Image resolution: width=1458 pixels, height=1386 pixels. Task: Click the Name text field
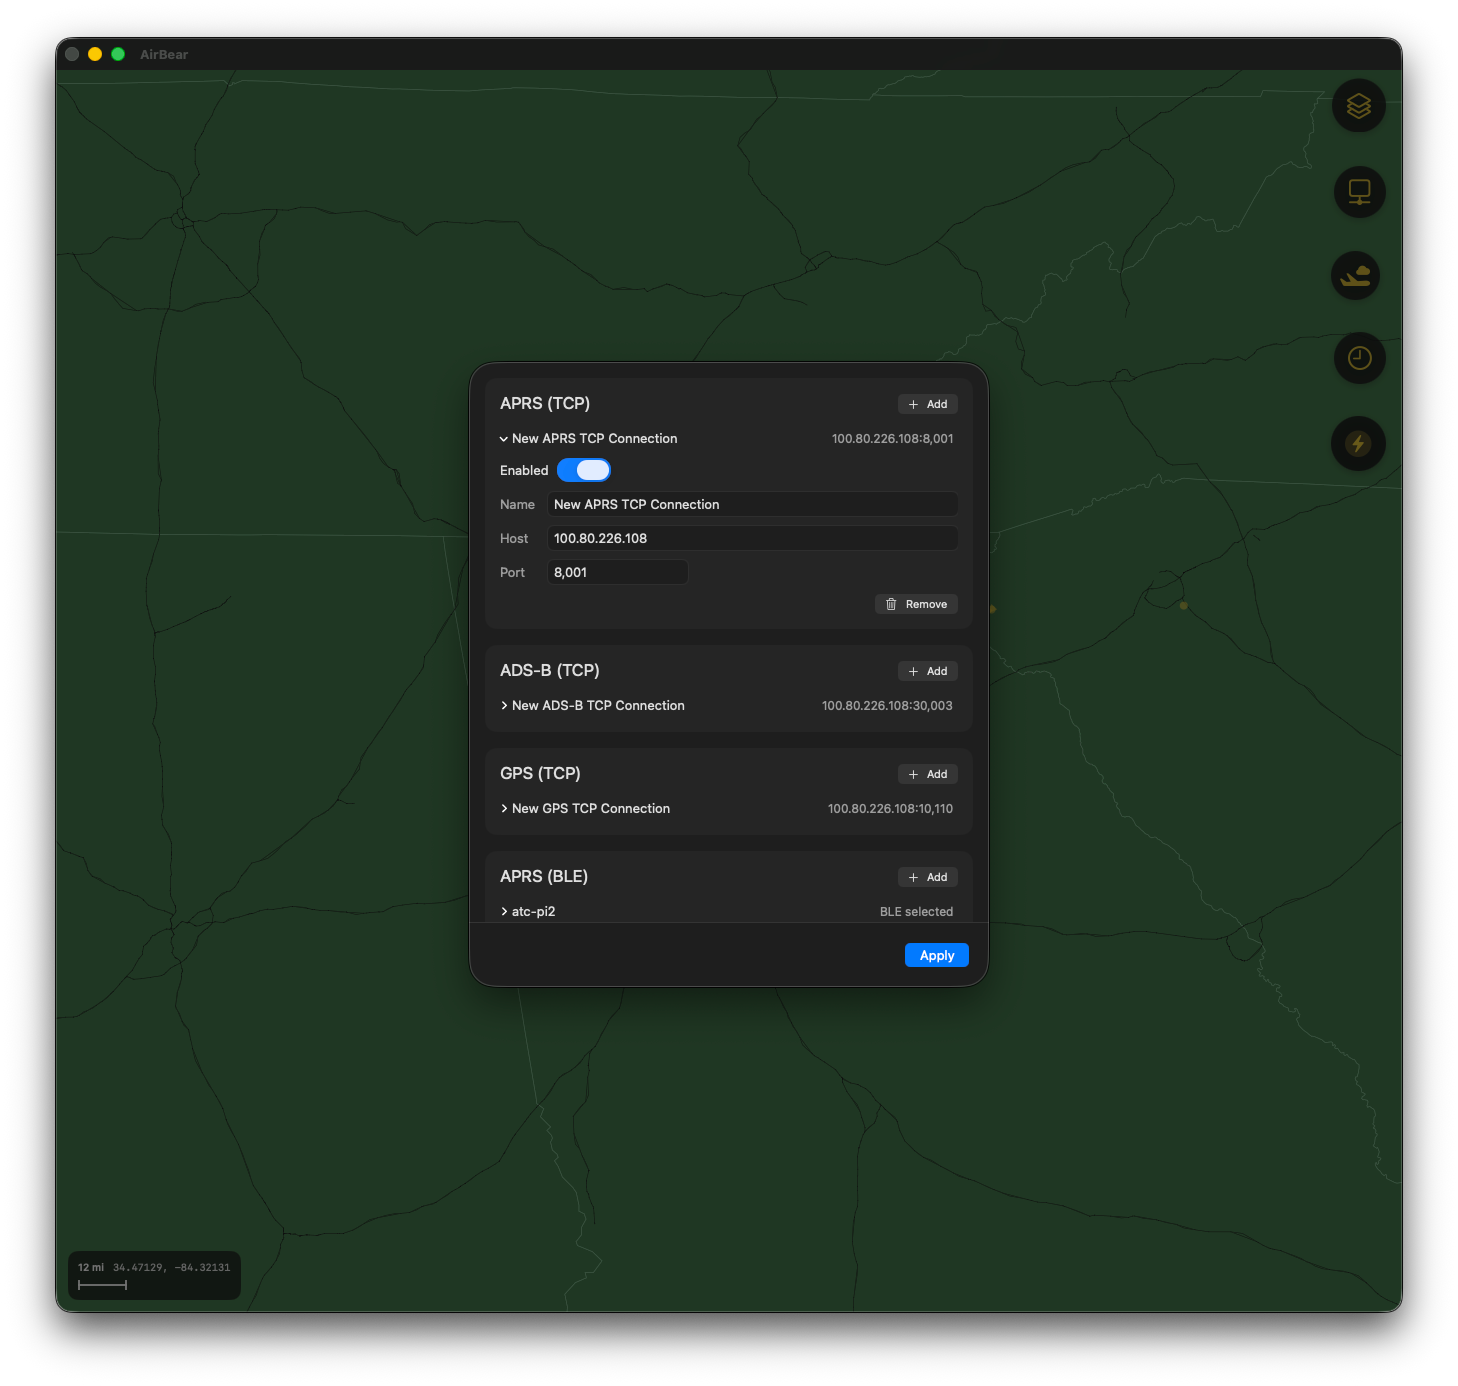coord(752,505)
